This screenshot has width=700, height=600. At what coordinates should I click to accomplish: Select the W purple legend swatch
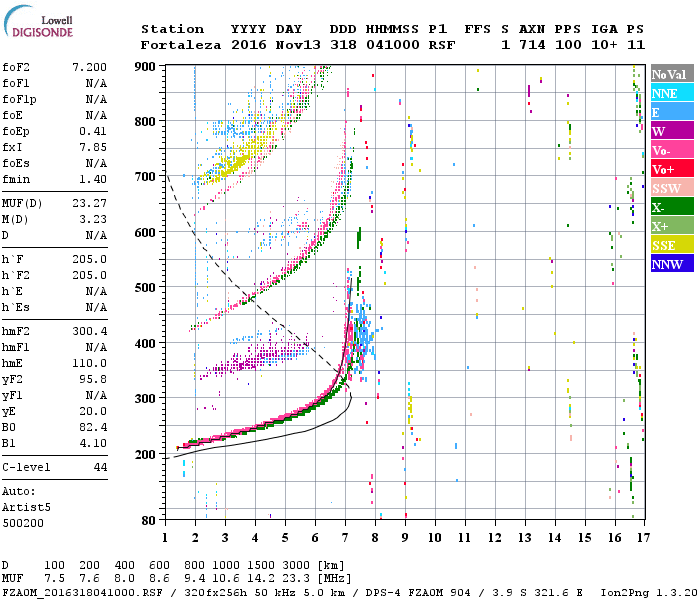point(672,131)
